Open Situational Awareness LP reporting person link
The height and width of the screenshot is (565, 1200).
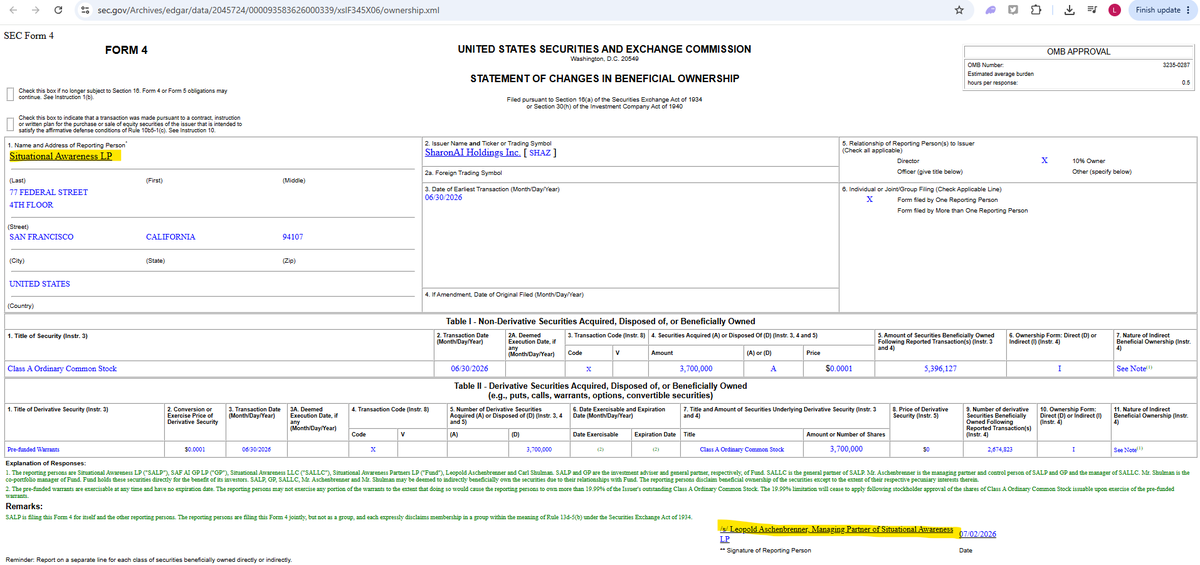point(60,155)
